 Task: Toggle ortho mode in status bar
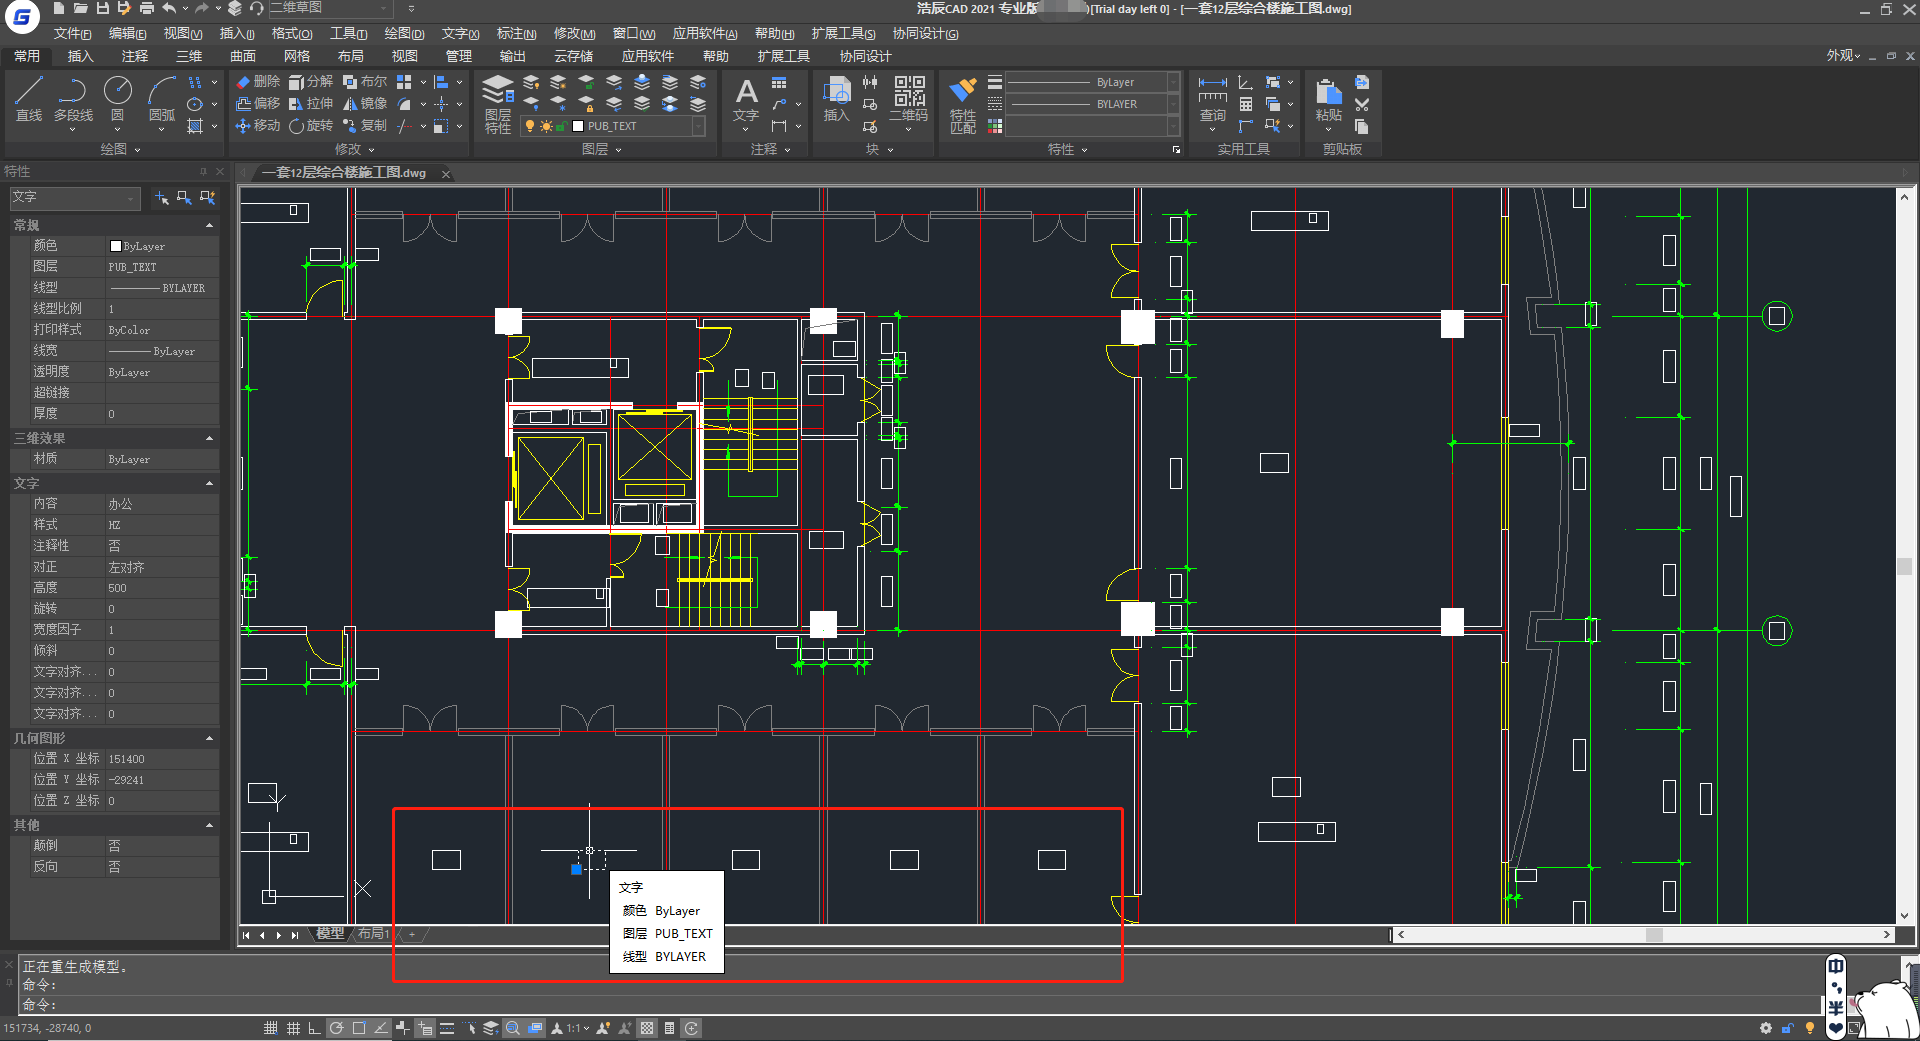coord(315,1028)
